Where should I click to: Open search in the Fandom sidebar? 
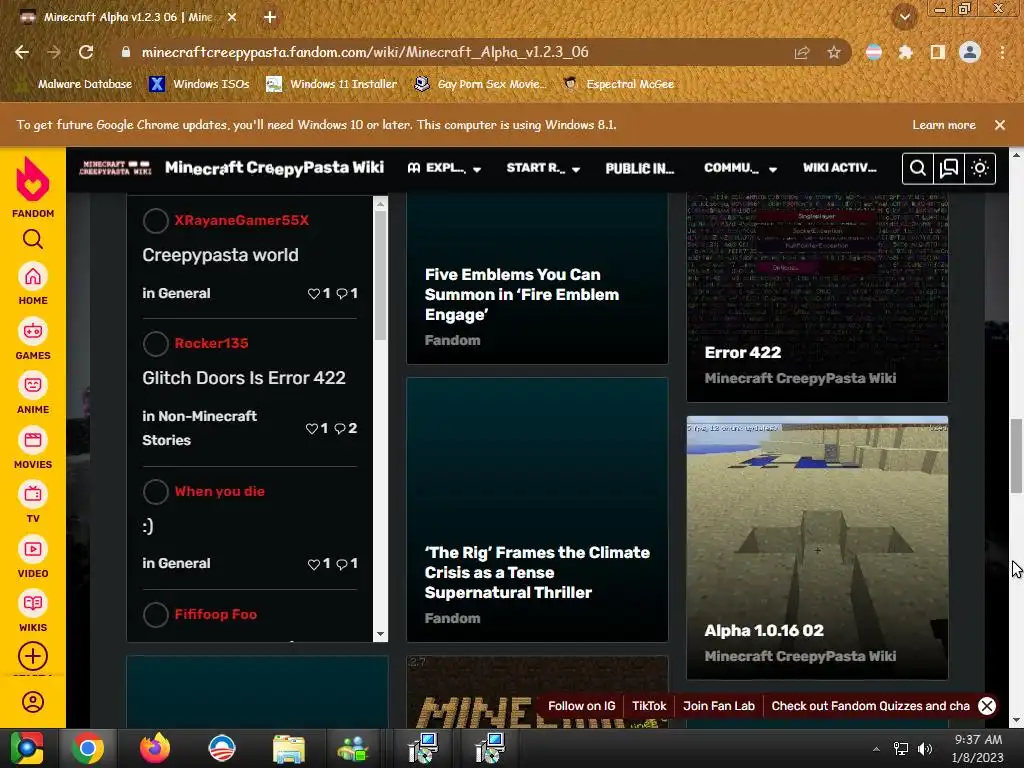33,240
